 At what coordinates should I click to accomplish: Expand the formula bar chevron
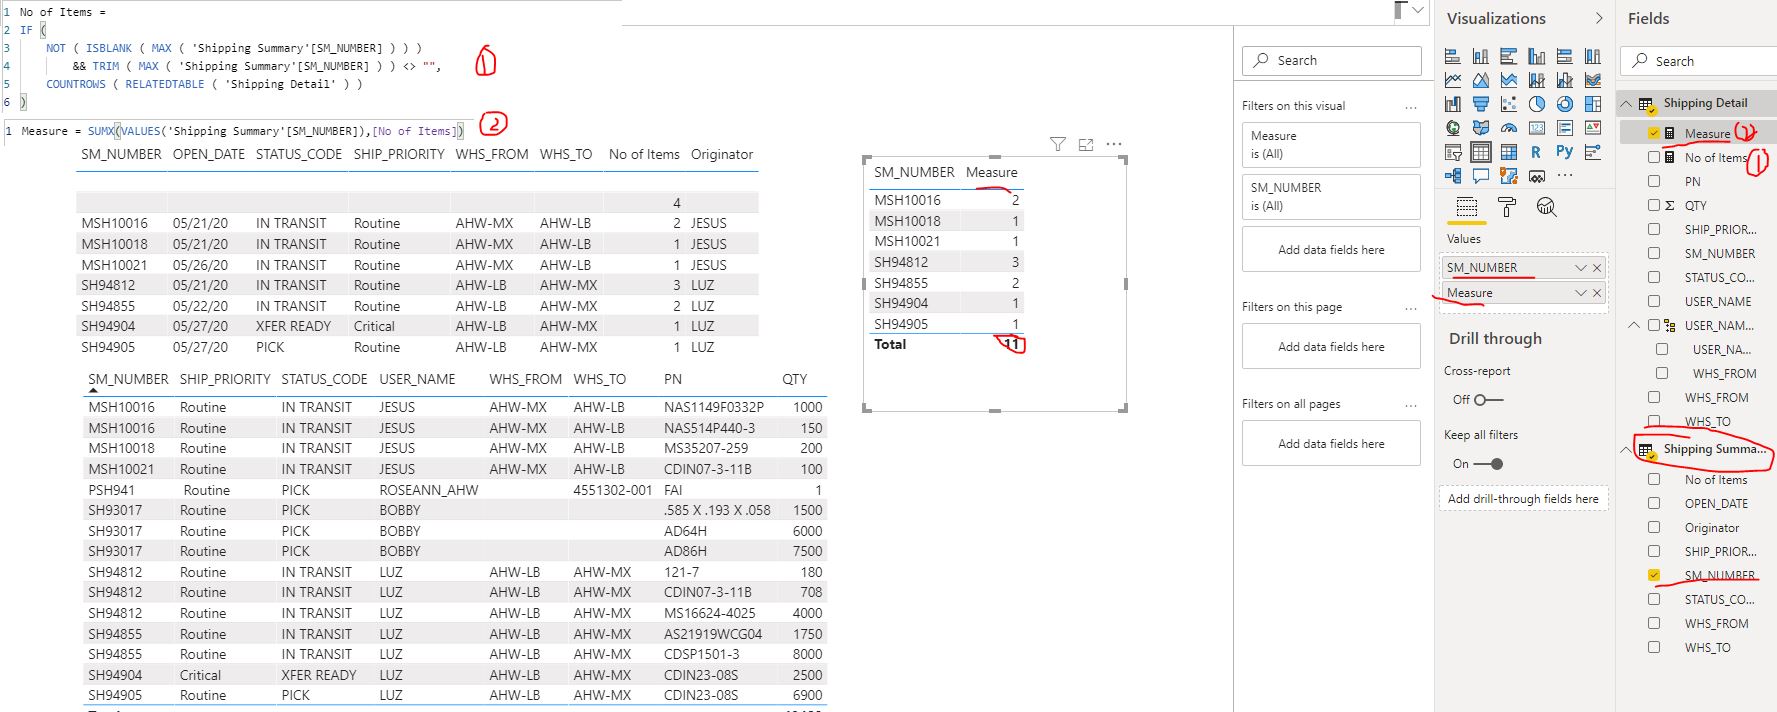click(1418, 10)
